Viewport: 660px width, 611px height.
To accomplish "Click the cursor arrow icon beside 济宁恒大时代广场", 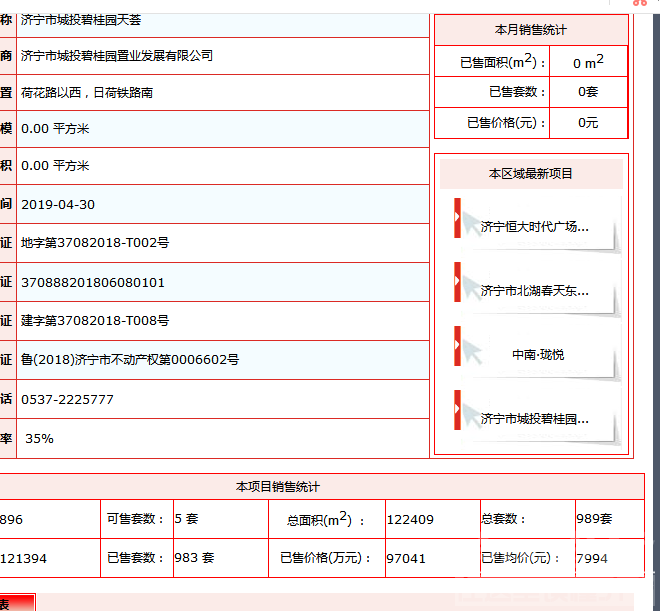I will [x=471, y=223].
